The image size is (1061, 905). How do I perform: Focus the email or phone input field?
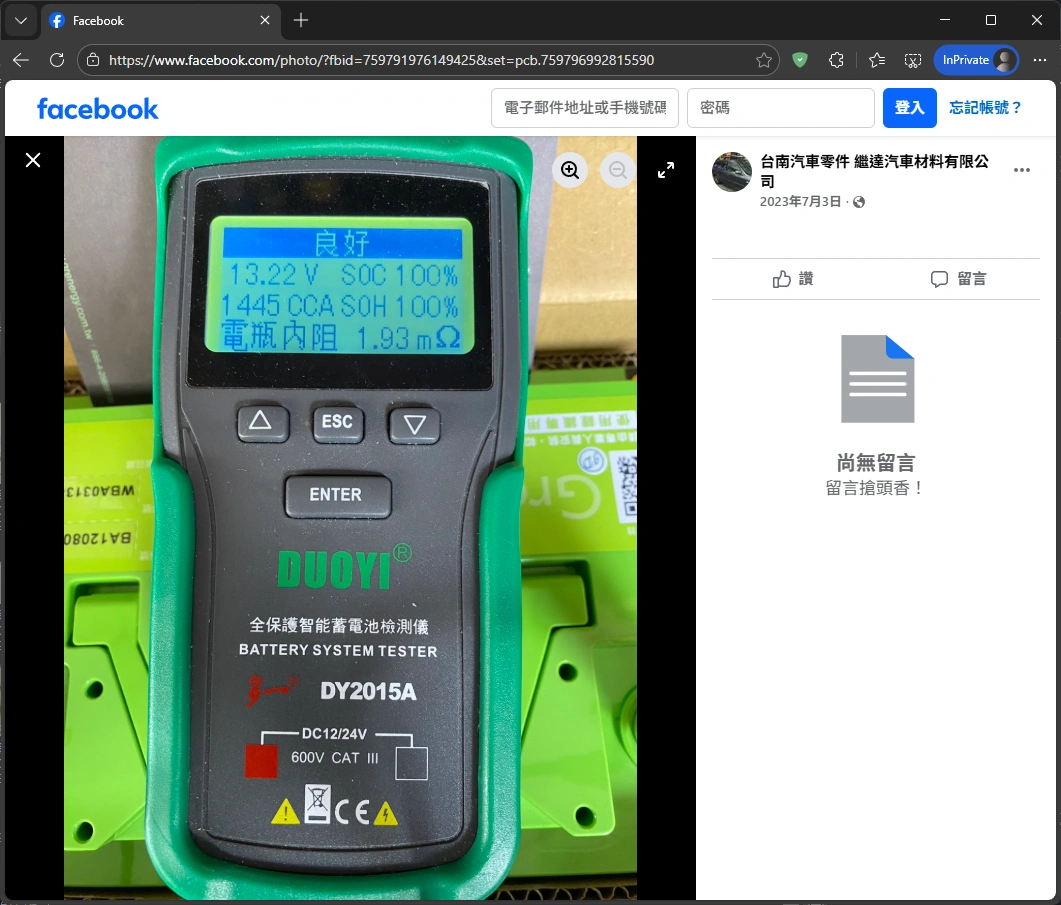pyautogui.click(x=585, y=108)
